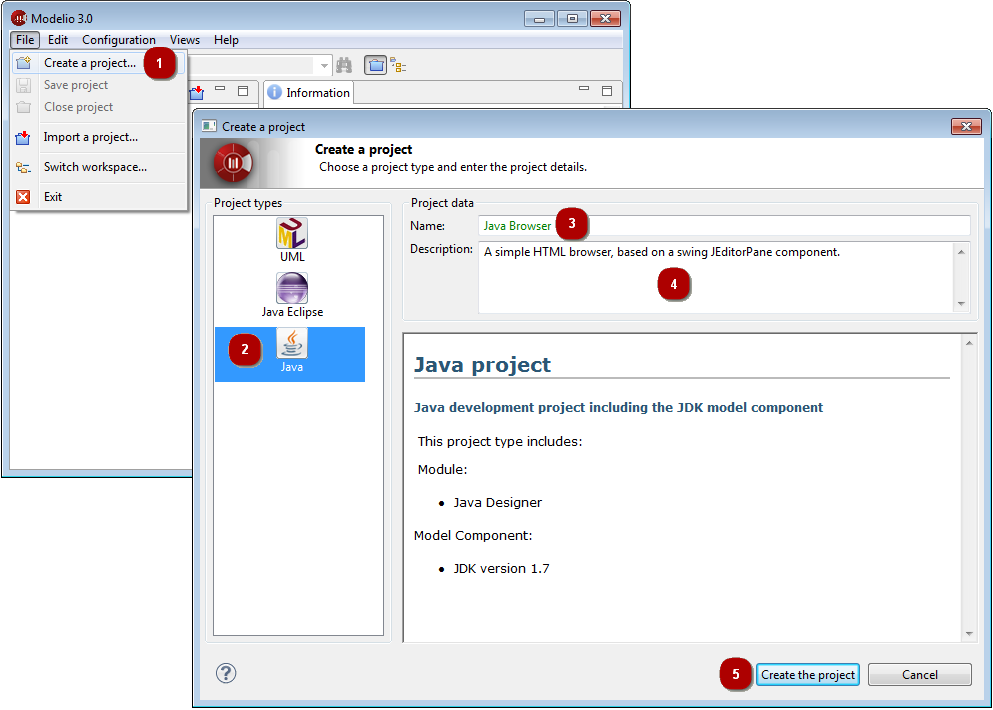Image resolution: width=993 pixels, height=710 pixels.
Task: Choose Exit from the File menu
Action: (99, 197)
